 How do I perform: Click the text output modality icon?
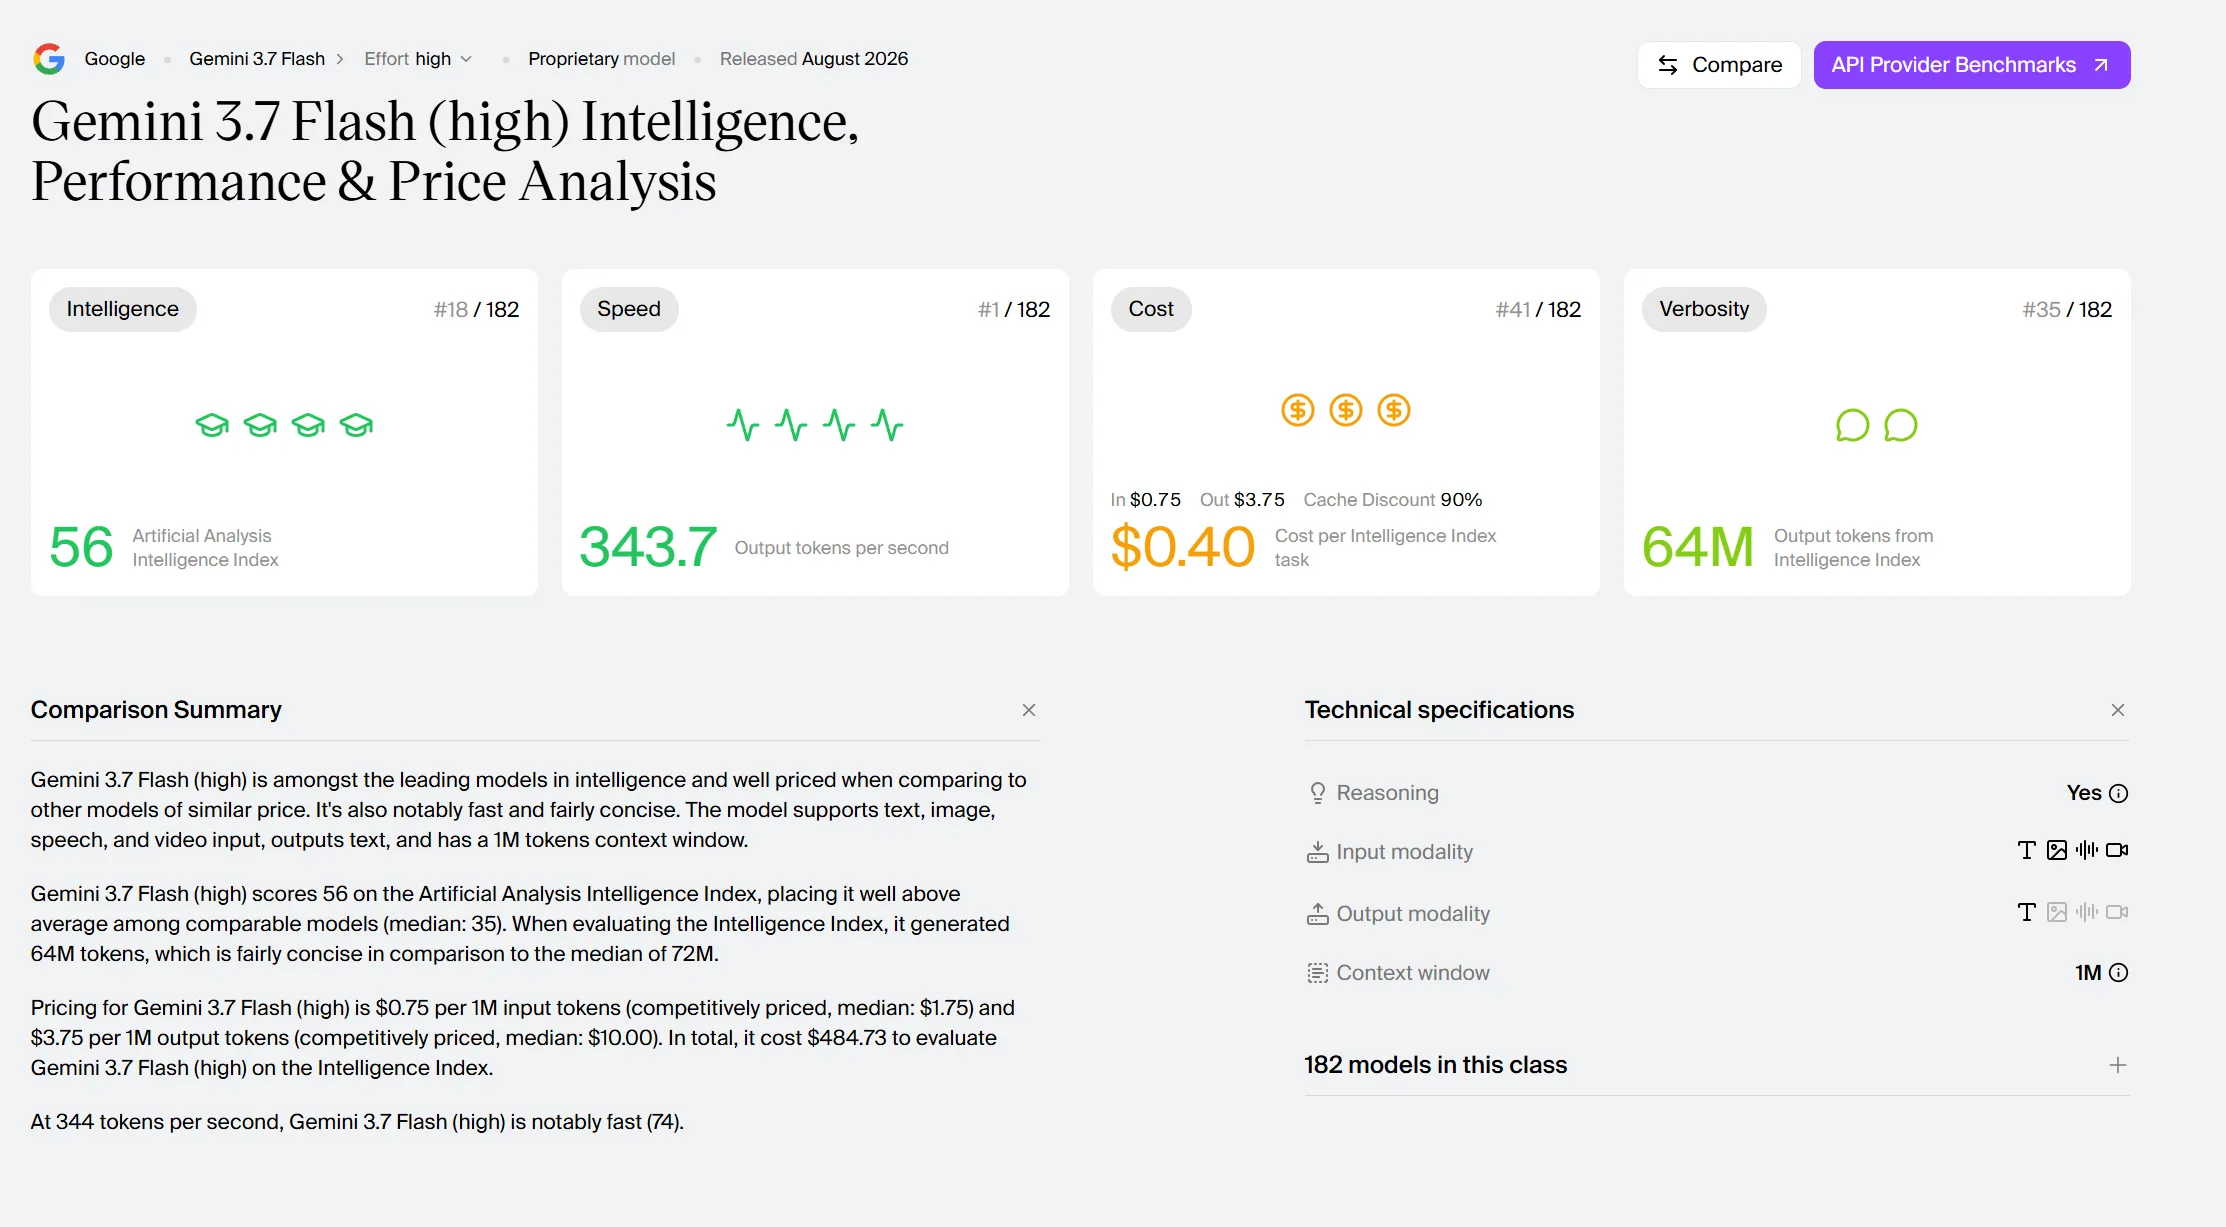click(2027, 912)
